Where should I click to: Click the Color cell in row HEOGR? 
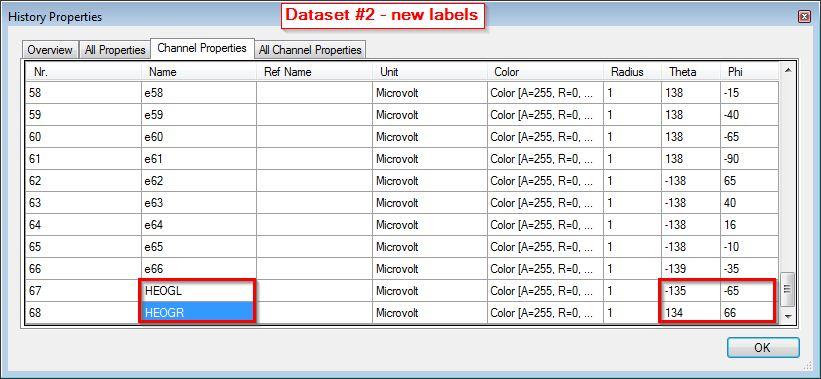[x=545, y=313]
